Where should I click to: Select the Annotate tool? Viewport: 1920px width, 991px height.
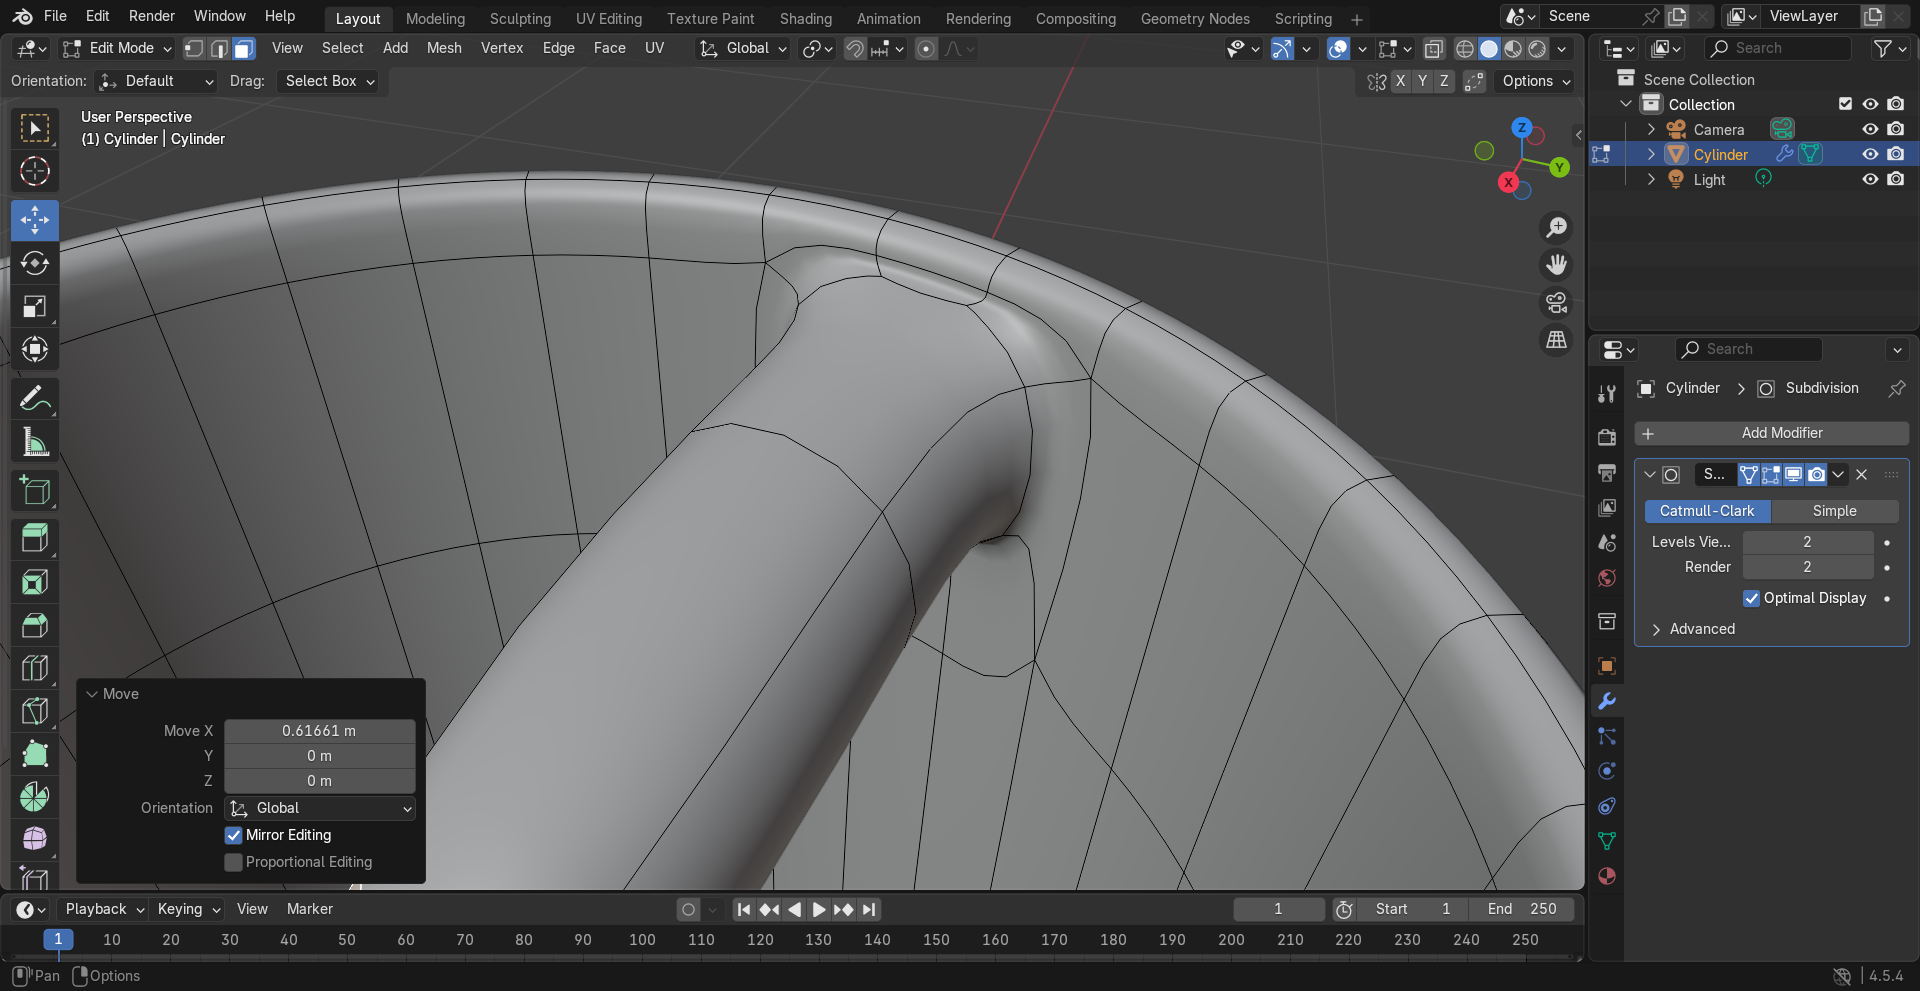(35, 399)
